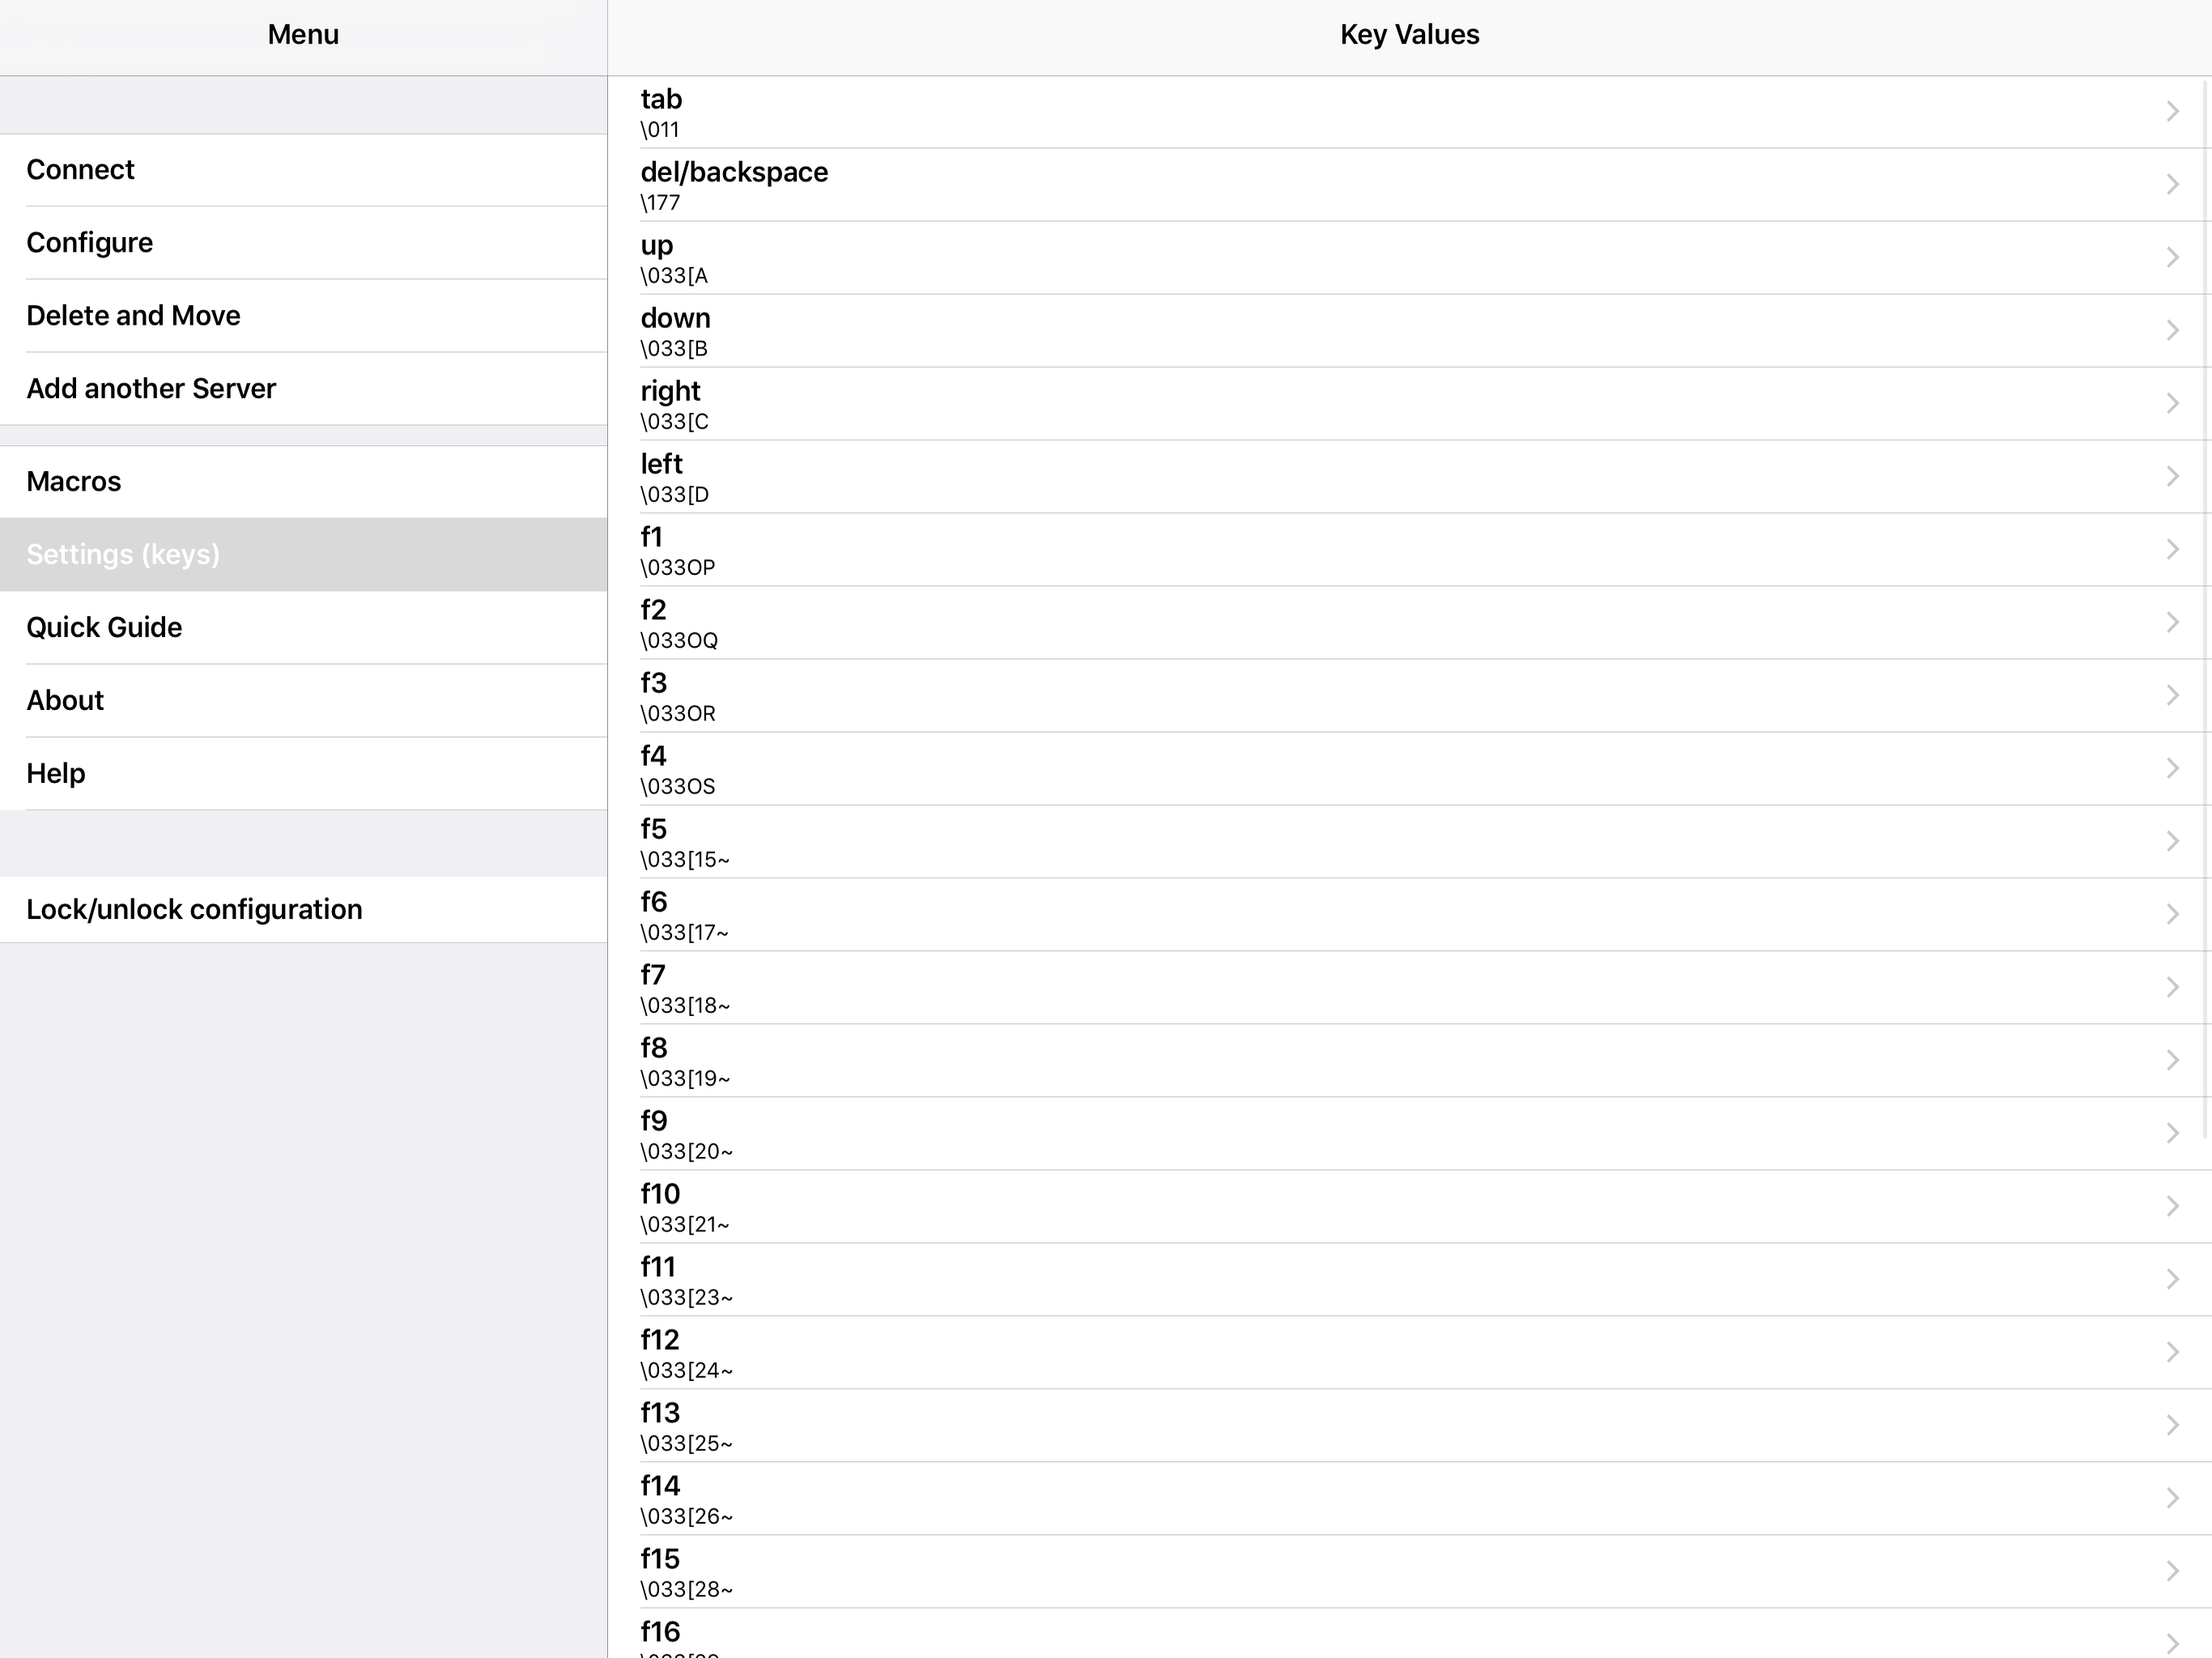This screenshot has height=1658, width=2212.
Task: Open the tab key value chevron
Action: click(2172, 112)
